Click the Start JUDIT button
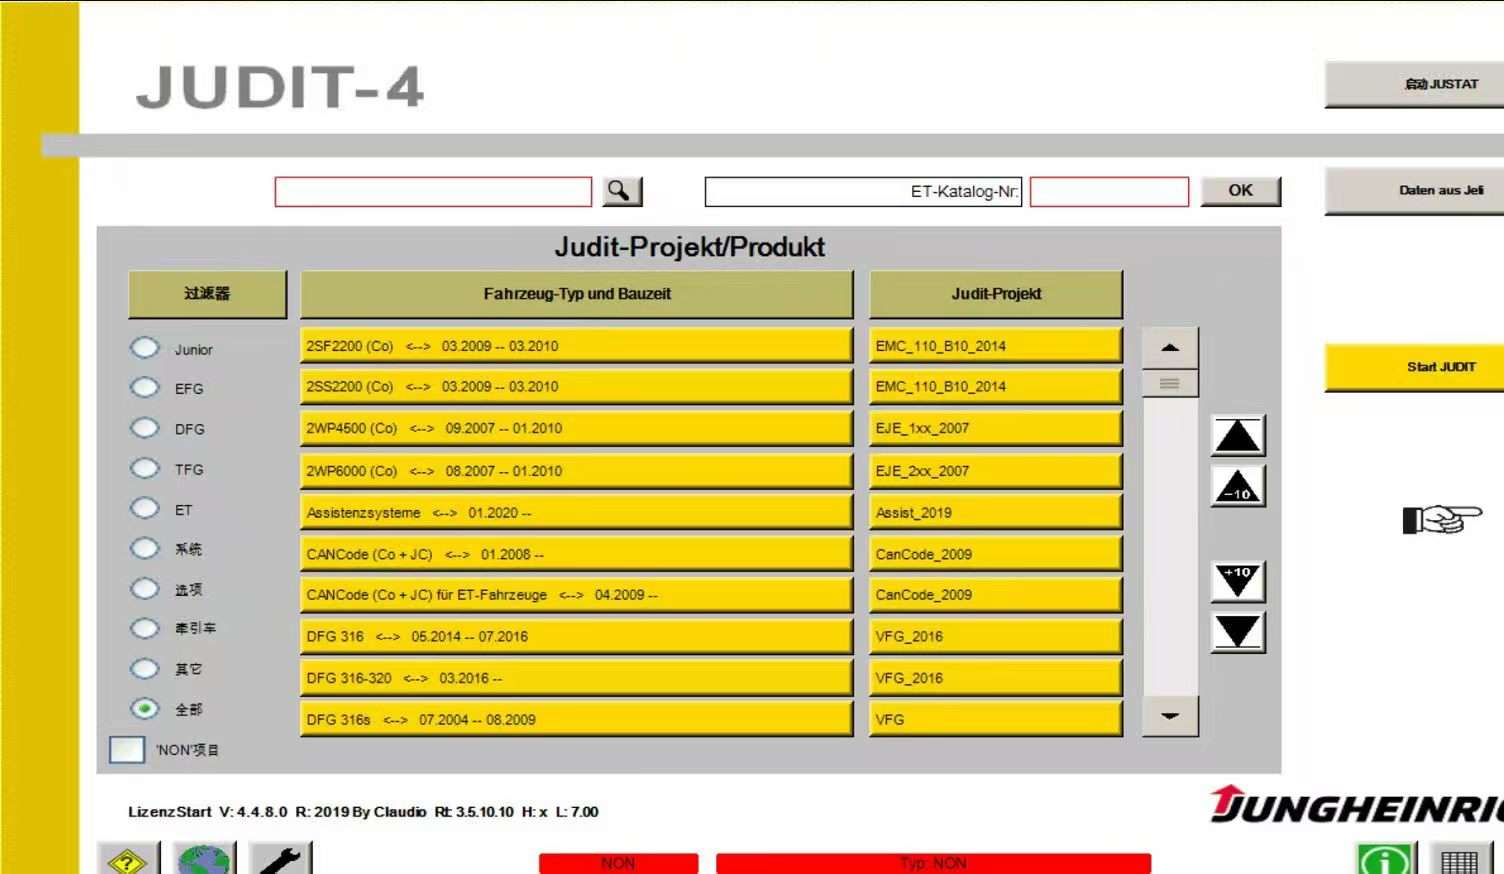Image resolution: width=1504 pixels, height=874 pixels. point(1414,367)
